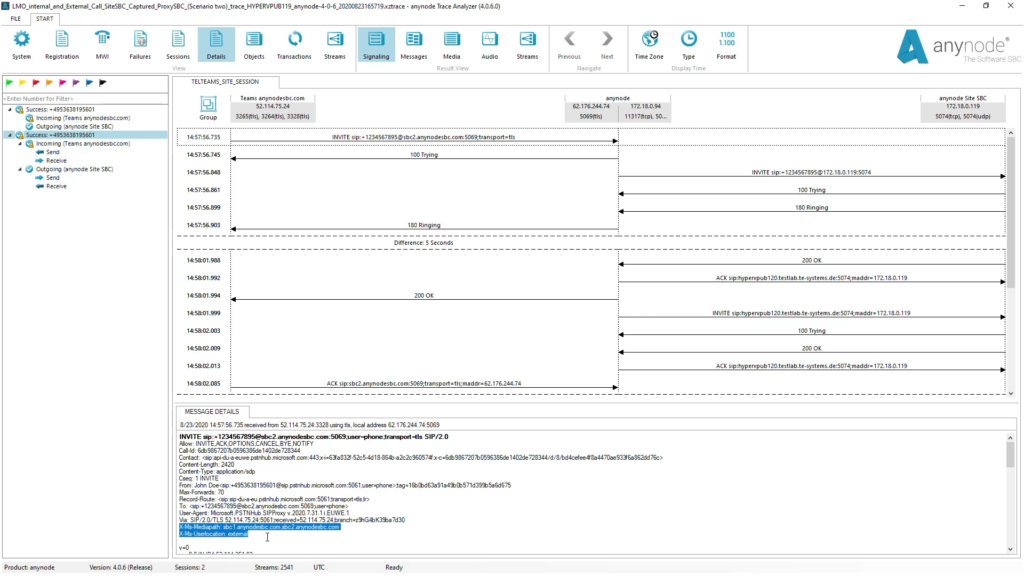Select the MESSAGE DETAILS tab
The width and height of the screenshot is (1024, 576).
pyautogui.click(x=212, y=411)
